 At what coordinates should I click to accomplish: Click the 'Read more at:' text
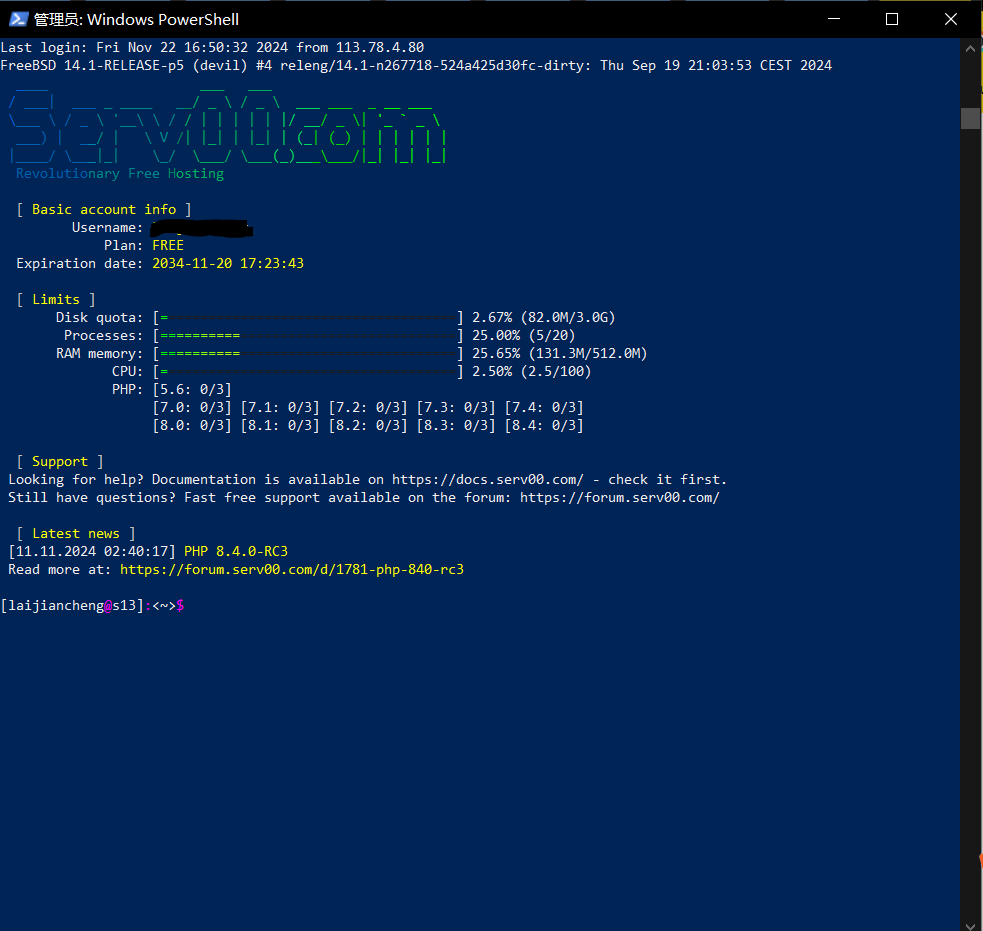pos(60,570)
